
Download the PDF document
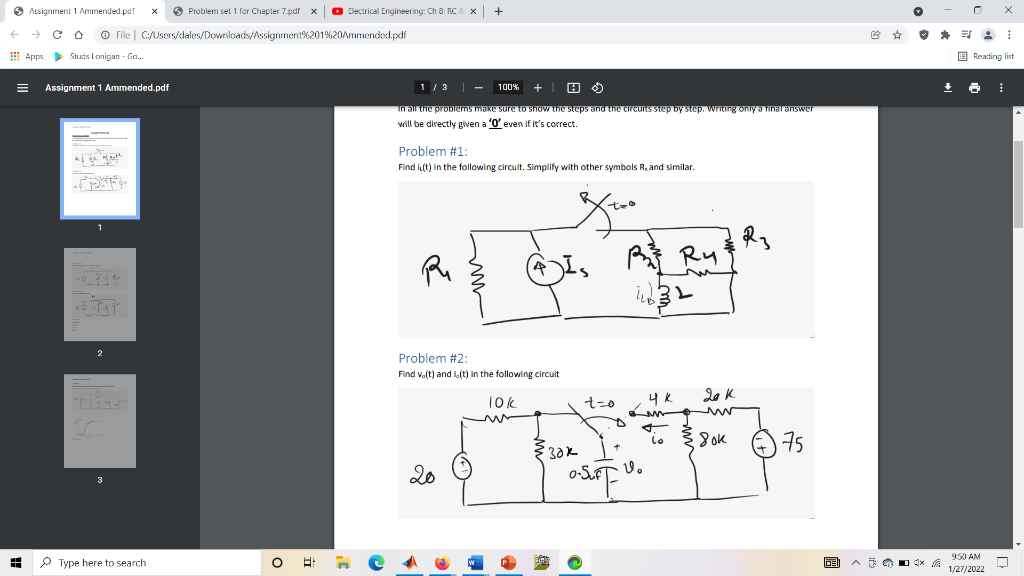coord(947,87)
